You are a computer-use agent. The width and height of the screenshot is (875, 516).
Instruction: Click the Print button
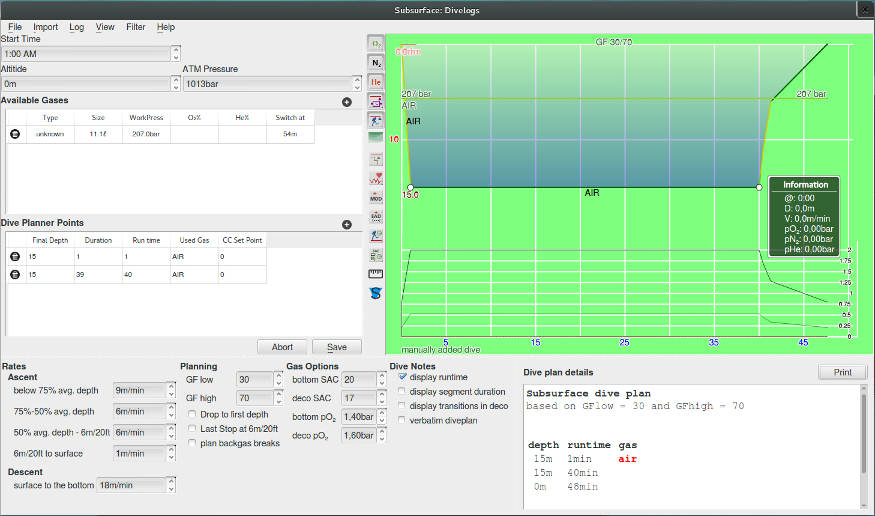(842, 372)
